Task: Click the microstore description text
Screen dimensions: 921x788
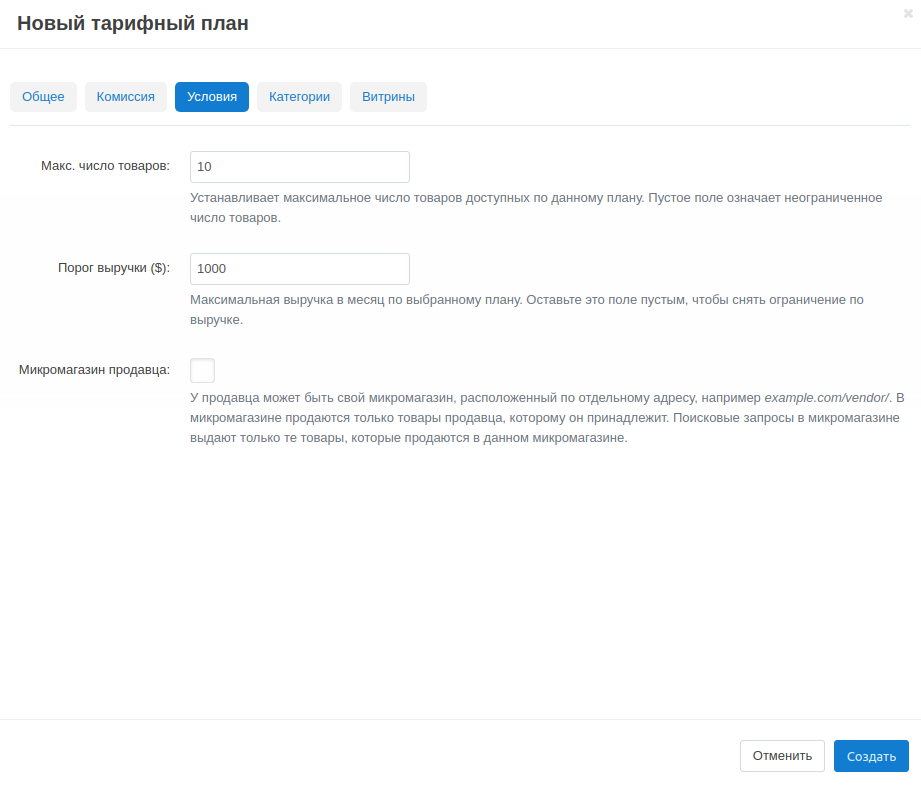Action: [546, 418]
